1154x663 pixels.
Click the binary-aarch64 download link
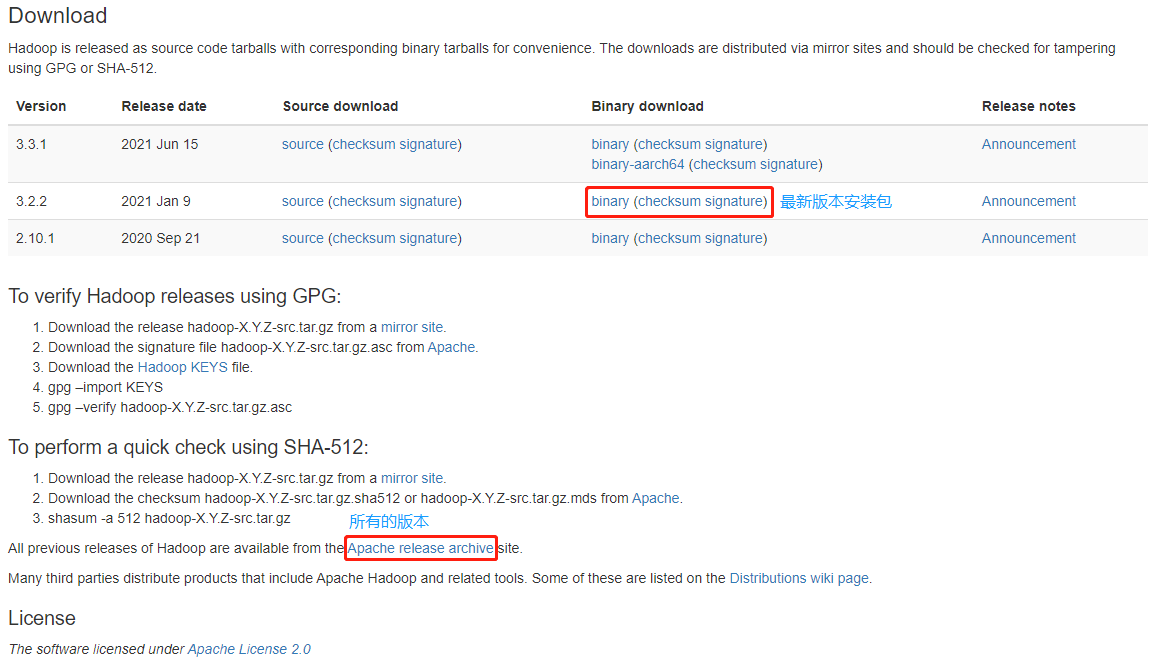pyautogui.click(x=638, y=164)
